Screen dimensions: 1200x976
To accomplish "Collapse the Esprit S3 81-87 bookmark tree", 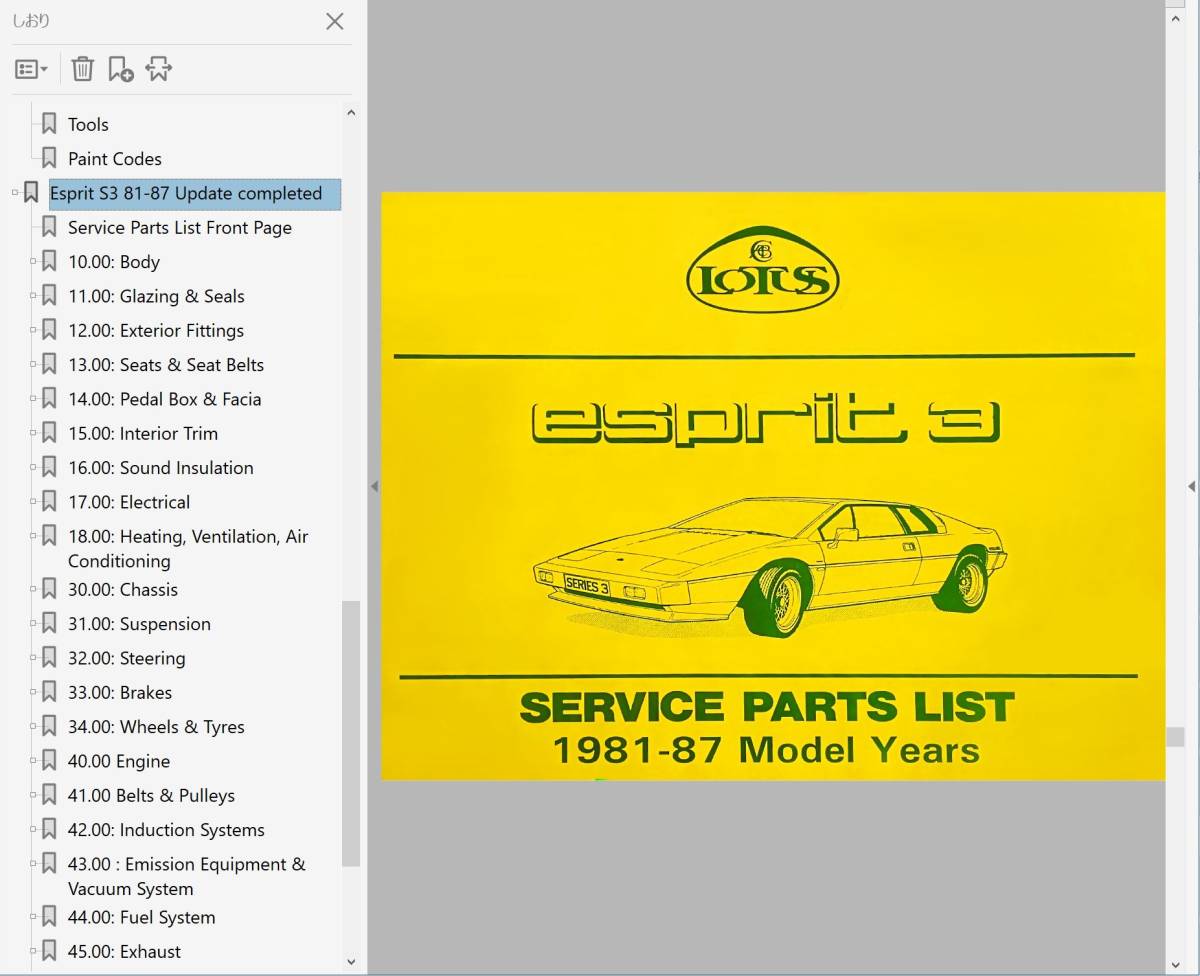I will (x=15, y=193).
